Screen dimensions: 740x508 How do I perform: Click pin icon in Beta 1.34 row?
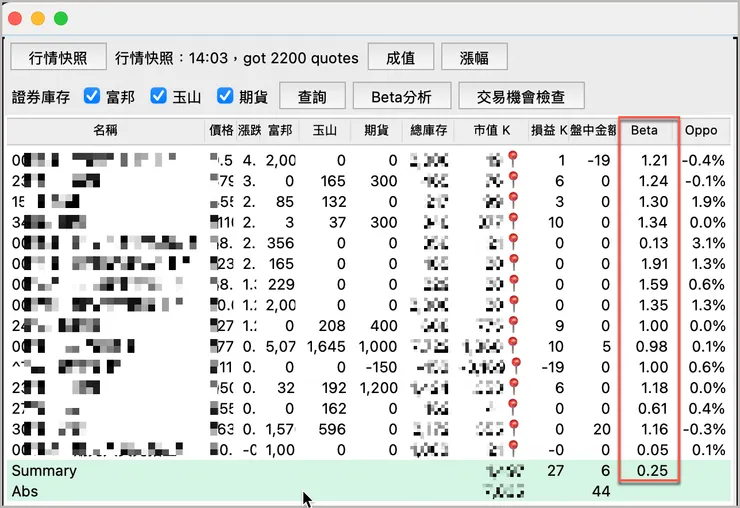[x=513, y=221]
